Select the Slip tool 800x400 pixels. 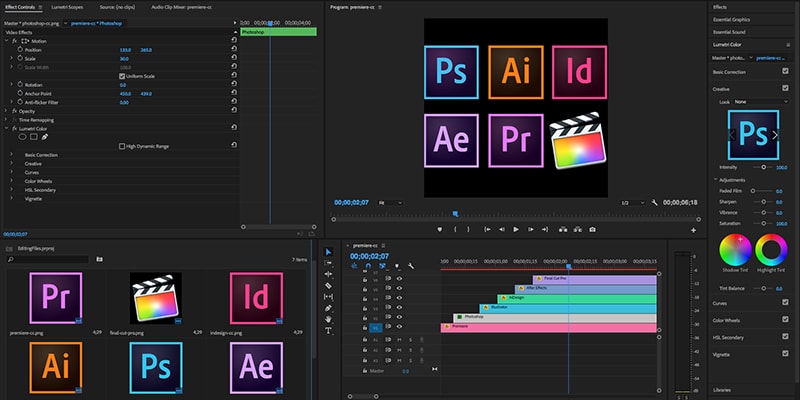329,296
